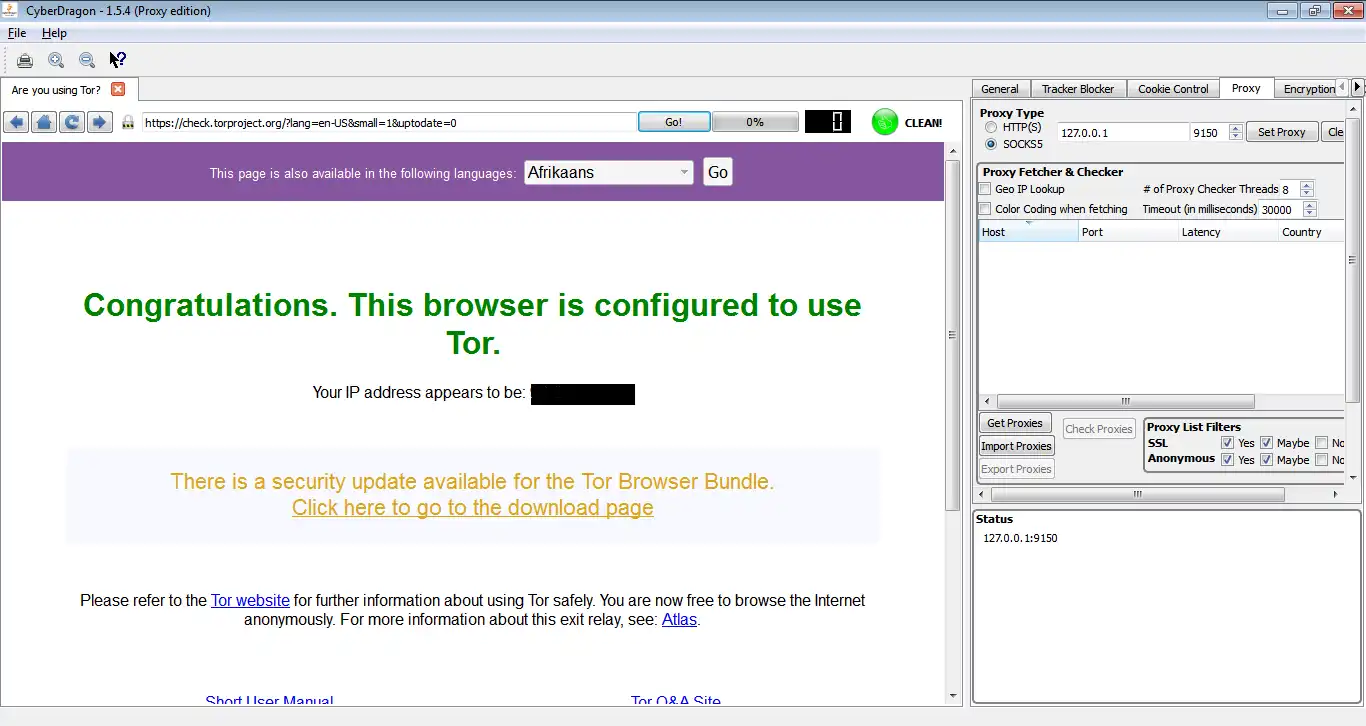The image size is (1366, 726).
Task: Click the Get Proxies button
Action: [1015, 423]
